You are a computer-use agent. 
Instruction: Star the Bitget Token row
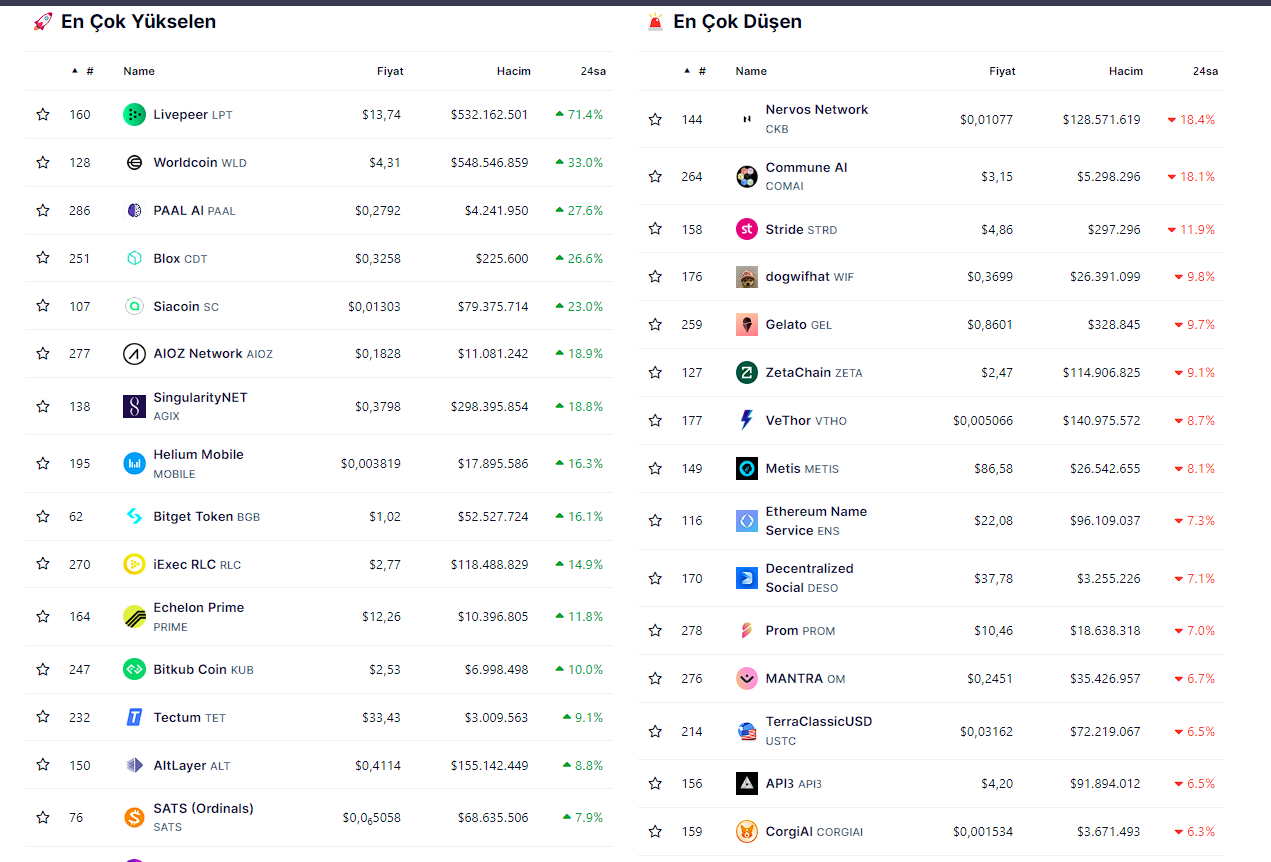click(x=43, y=517)
